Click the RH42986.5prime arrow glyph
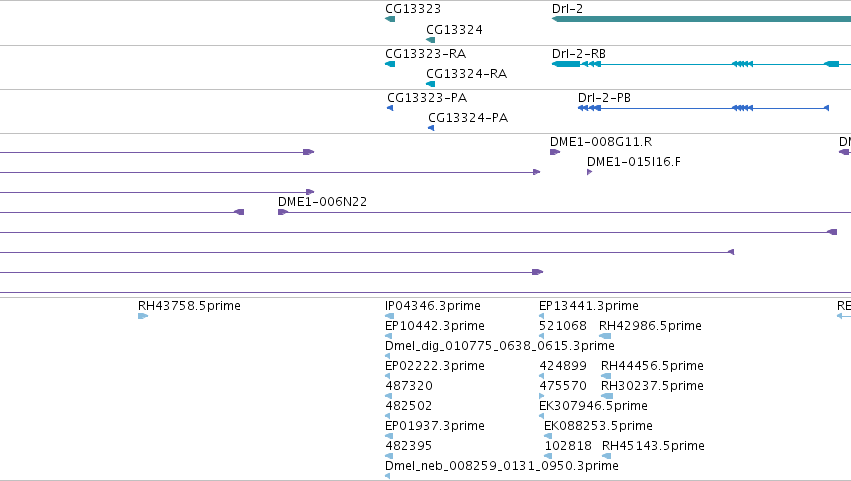Viewport: 851px width, 481px height. pos(605,336)
